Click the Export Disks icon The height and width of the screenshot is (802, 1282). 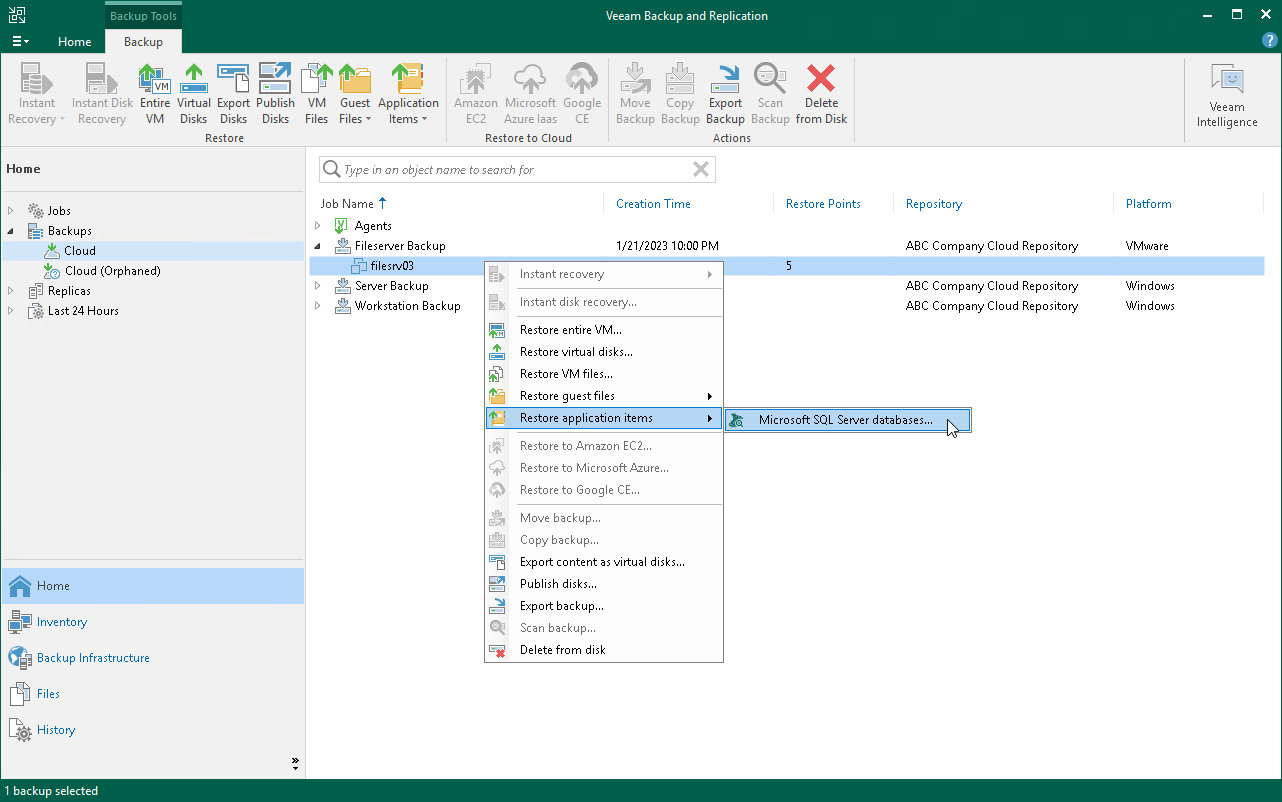point(233,92)
